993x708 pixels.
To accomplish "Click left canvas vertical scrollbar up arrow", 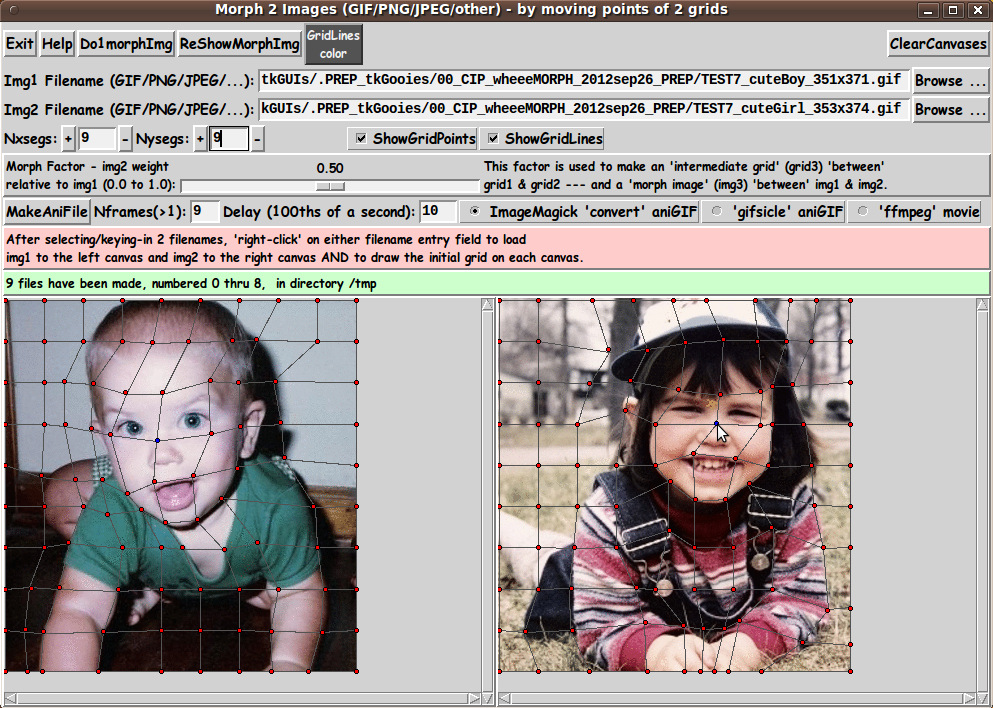I will click(487, 305).
